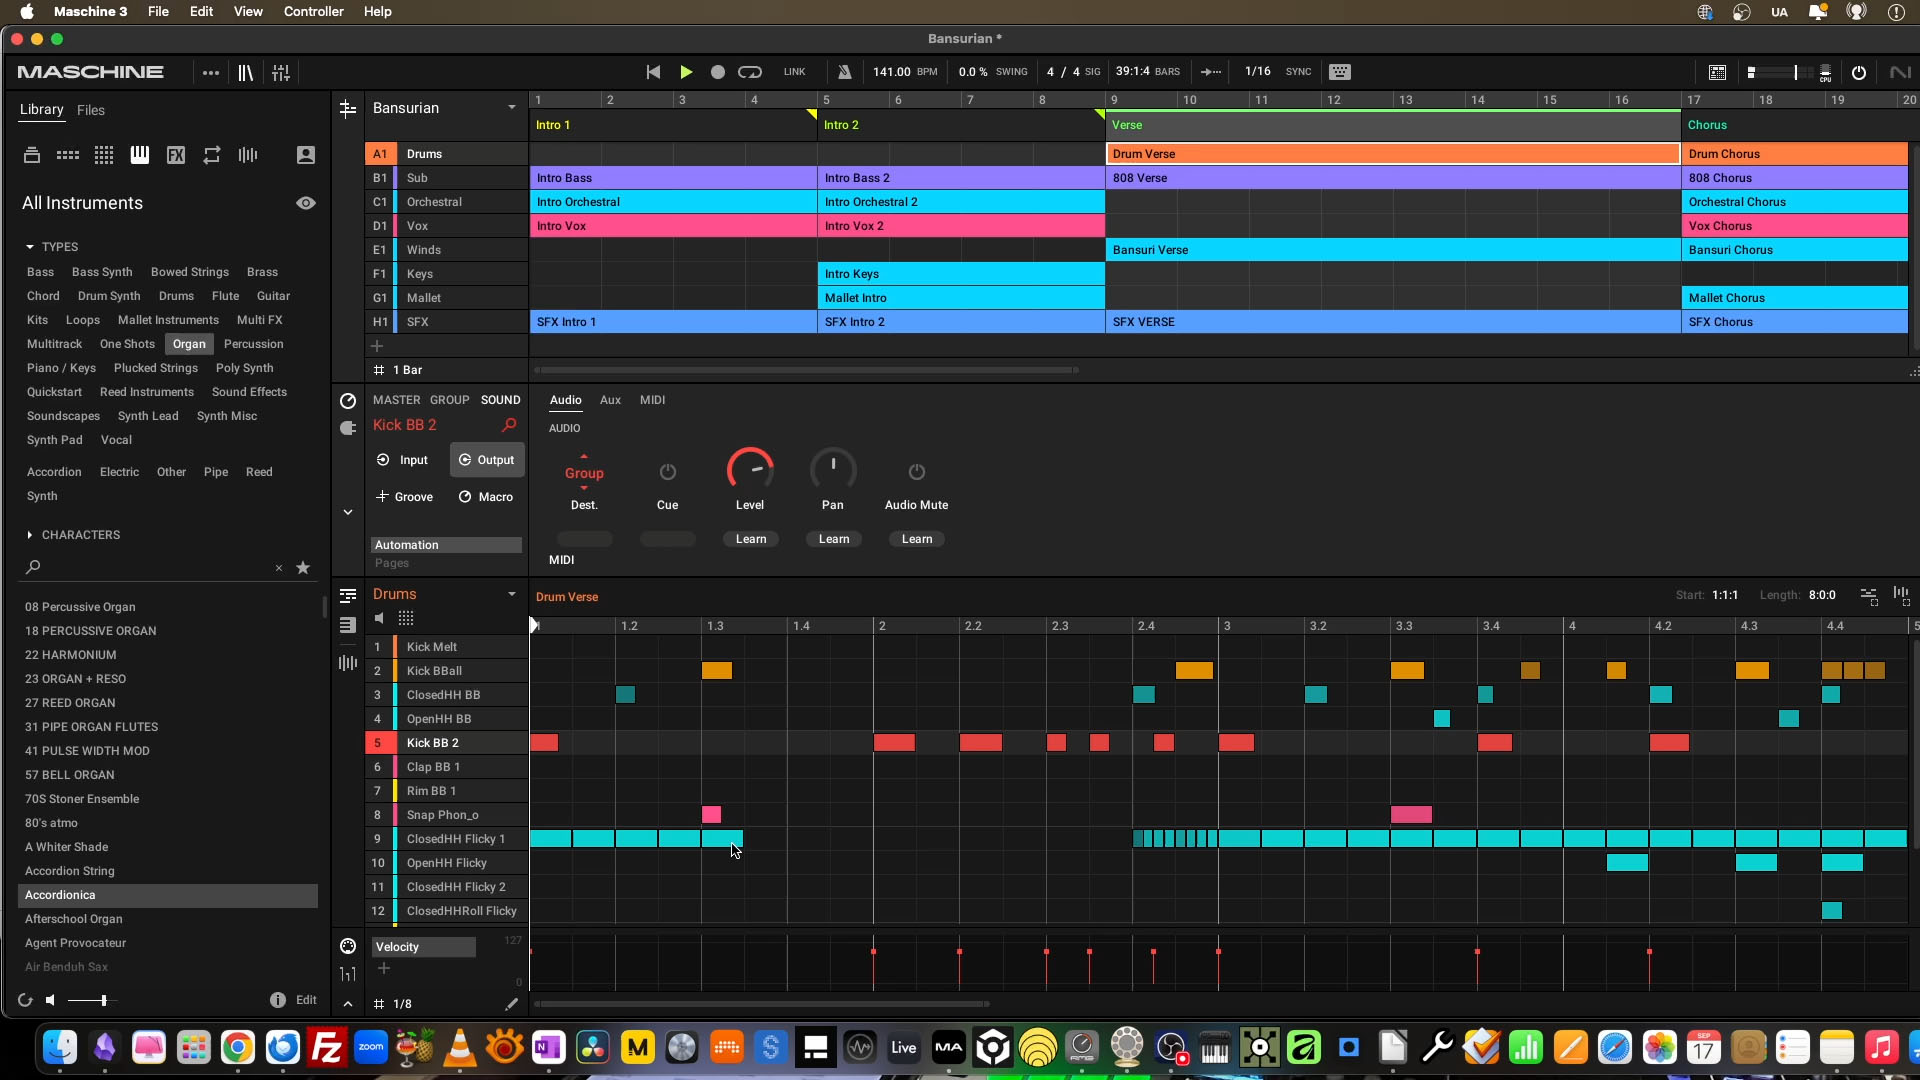
Task: Click the user content icon in browser
Action: (x=306, y=155)
